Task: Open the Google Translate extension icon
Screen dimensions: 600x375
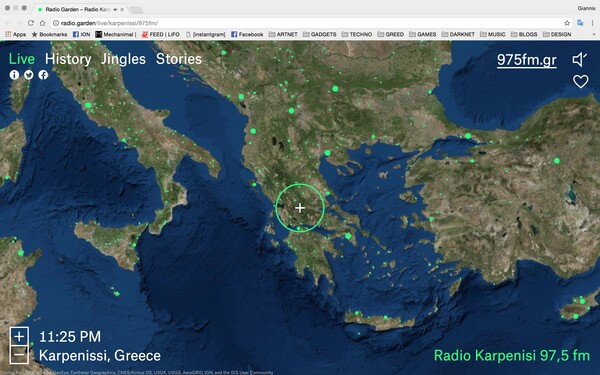Action: click(580, 23)
